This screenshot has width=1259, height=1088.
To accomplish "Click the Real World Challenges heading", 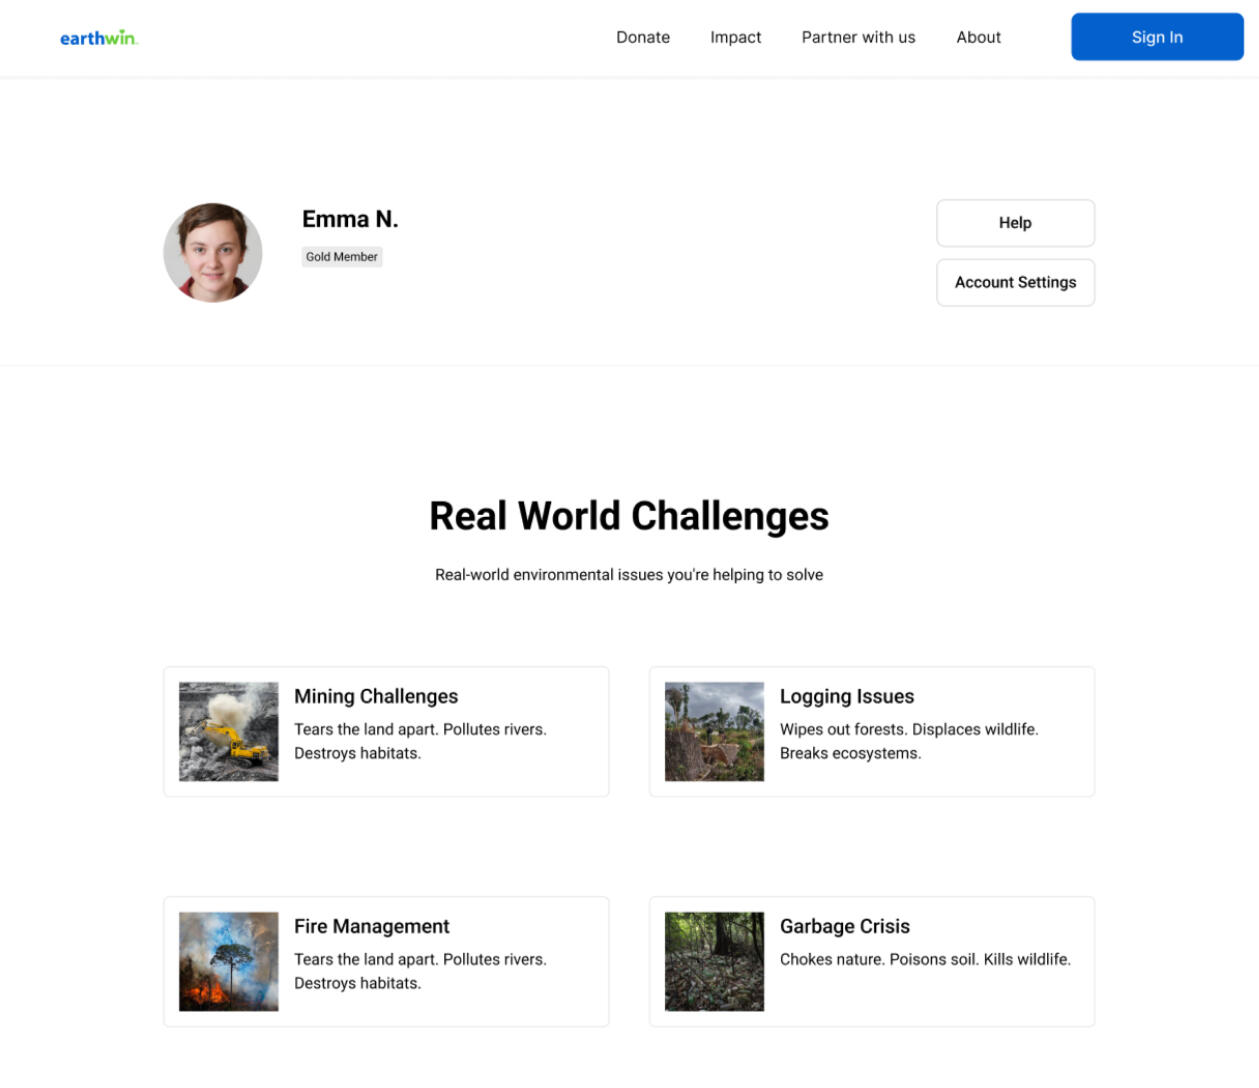I will coord(629,516).
